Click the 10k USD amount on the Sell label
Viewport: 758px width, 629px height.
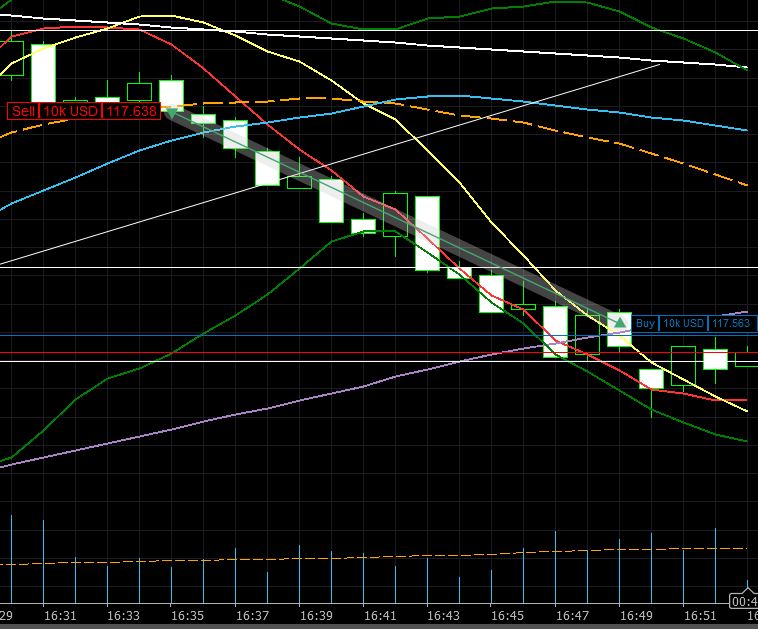71,111
